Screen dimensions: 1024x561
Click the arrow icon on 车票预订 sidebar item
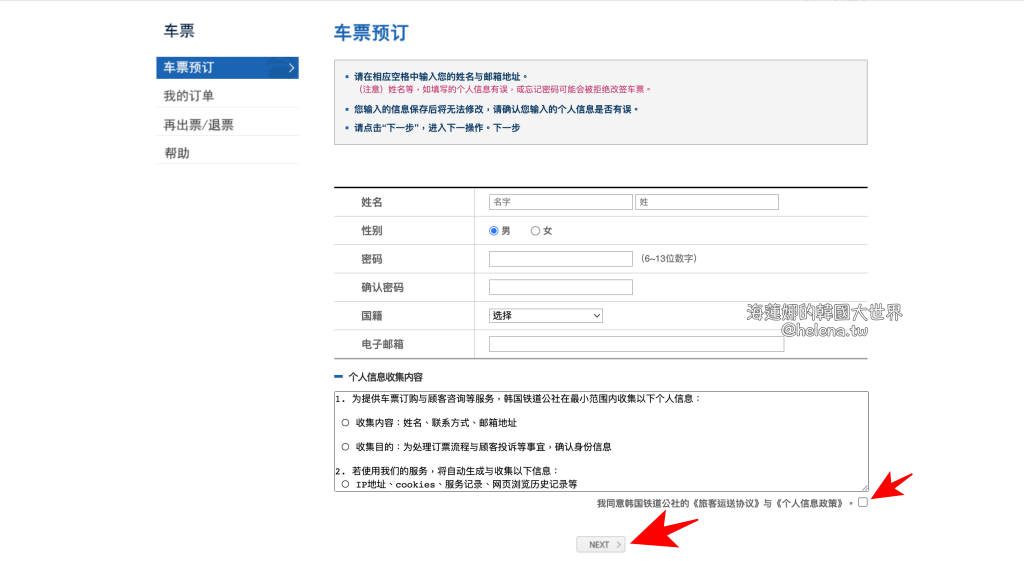(291, 68)
